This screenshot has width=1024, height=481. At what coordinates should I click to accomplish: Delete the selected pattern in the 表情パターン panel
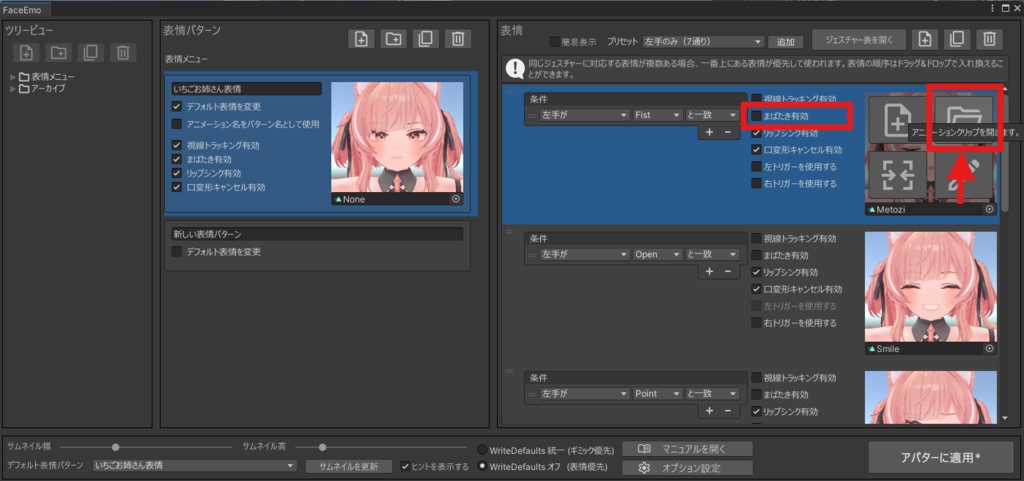pos(458,39)
